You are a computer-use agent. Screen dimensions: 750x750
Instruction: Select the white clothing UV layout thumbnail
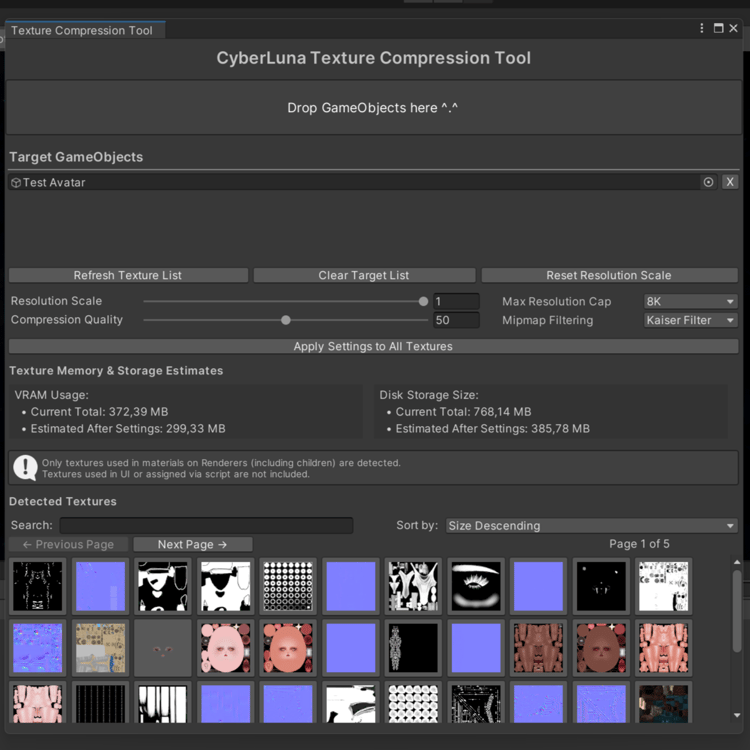point(413,586)
